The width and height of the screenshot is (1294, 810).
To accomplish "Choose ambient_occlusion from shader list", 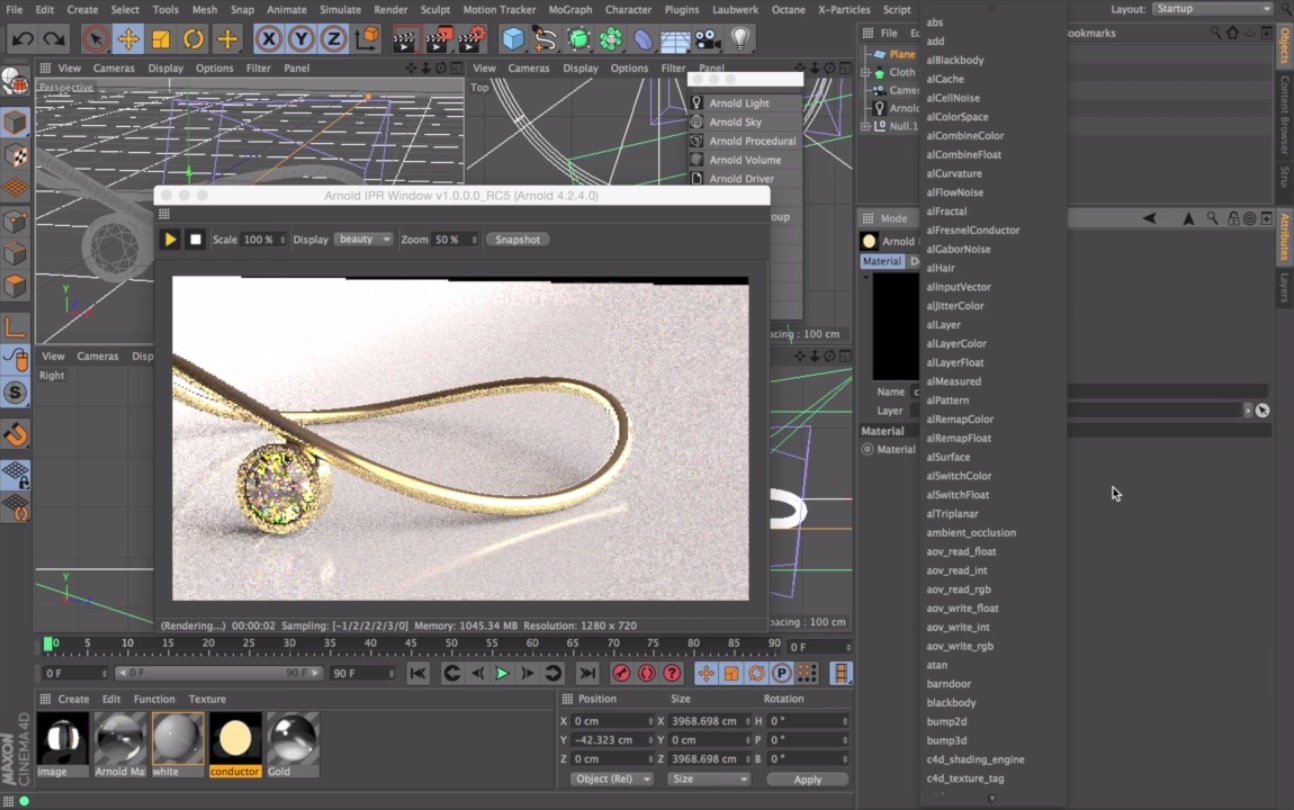I will click(970, 533).
